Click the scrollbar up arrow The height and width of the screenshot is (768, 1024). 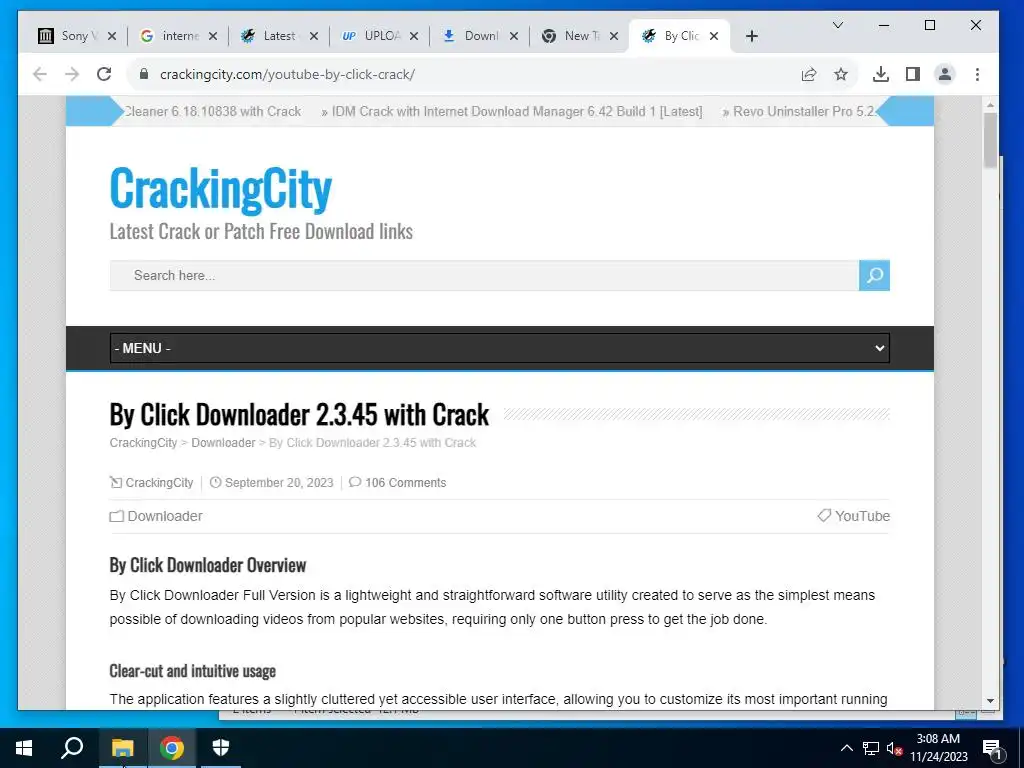tap(990, 104)
